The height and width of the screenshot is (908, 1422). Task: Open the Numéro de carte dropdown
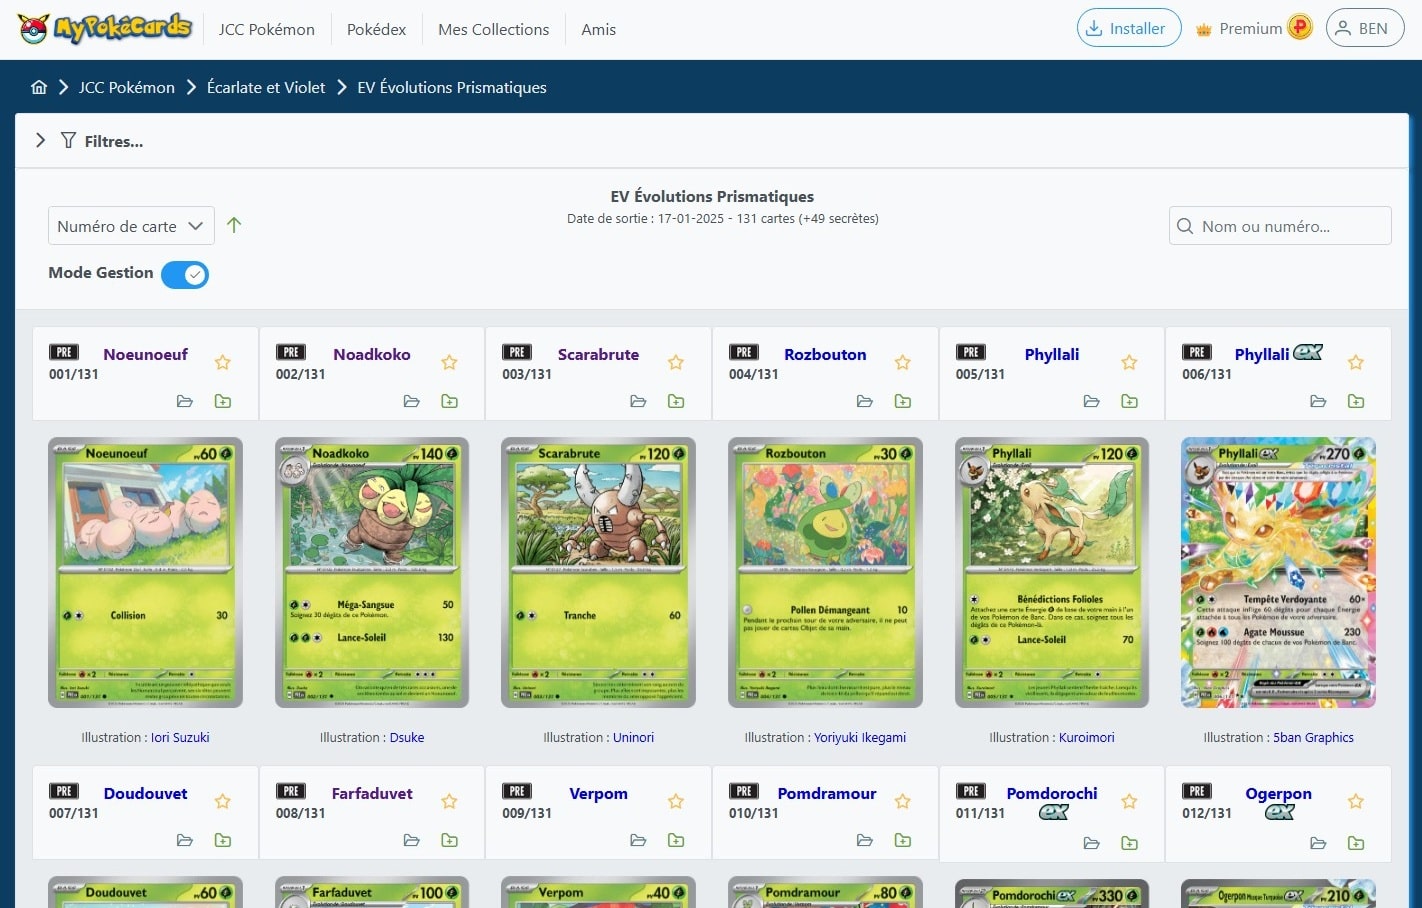point(130,225)
